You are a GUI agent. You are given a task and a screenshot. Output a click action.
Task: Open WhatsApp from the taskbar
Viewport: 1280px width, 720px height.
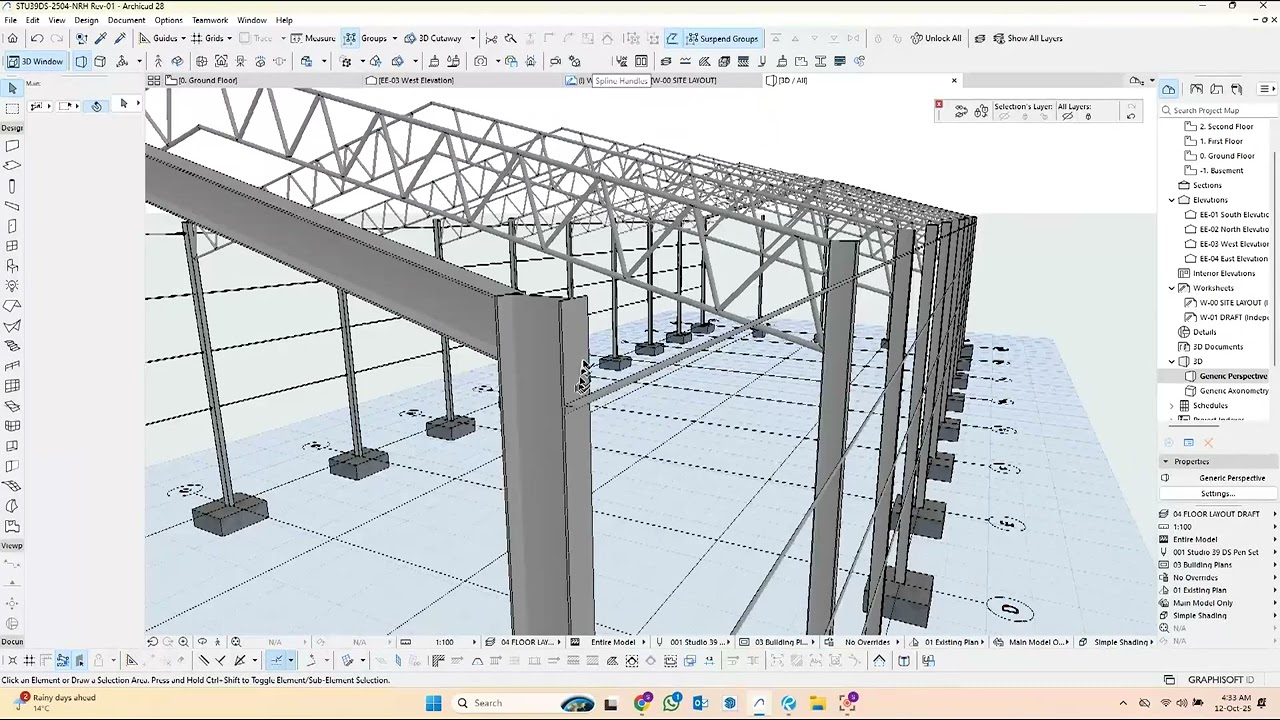pyautogui.click(x=671, y=703)
